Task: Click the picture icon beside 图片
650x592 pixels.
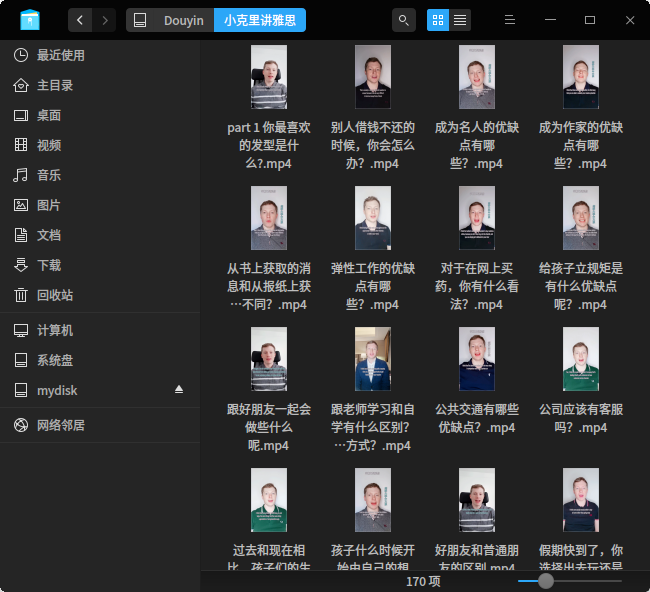Action: (x=21, y=205)
